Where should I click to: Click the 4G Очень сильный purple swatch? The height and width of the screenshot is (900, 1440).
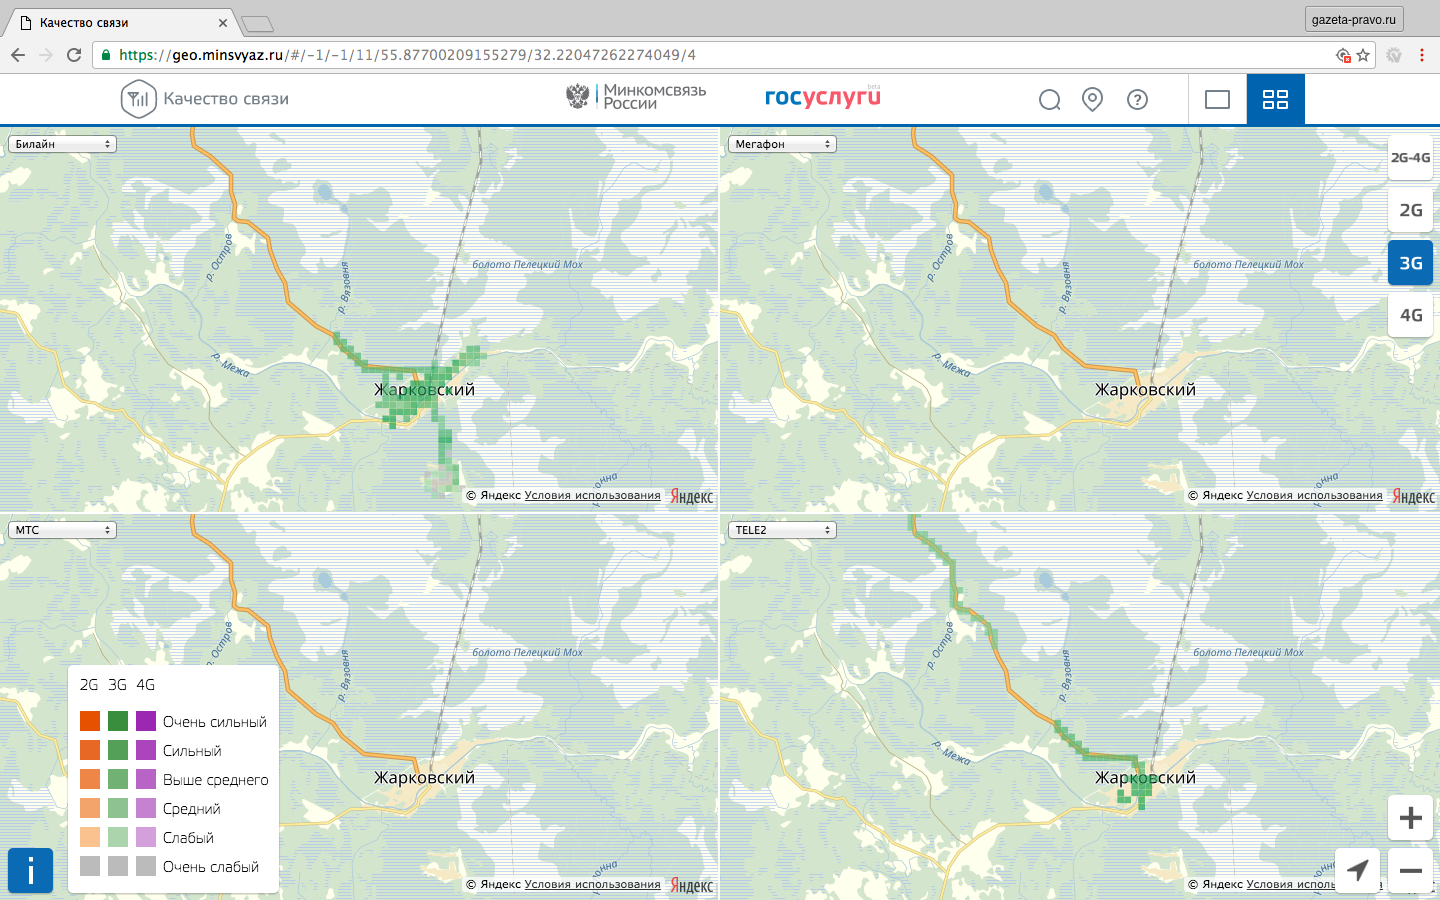146,721
